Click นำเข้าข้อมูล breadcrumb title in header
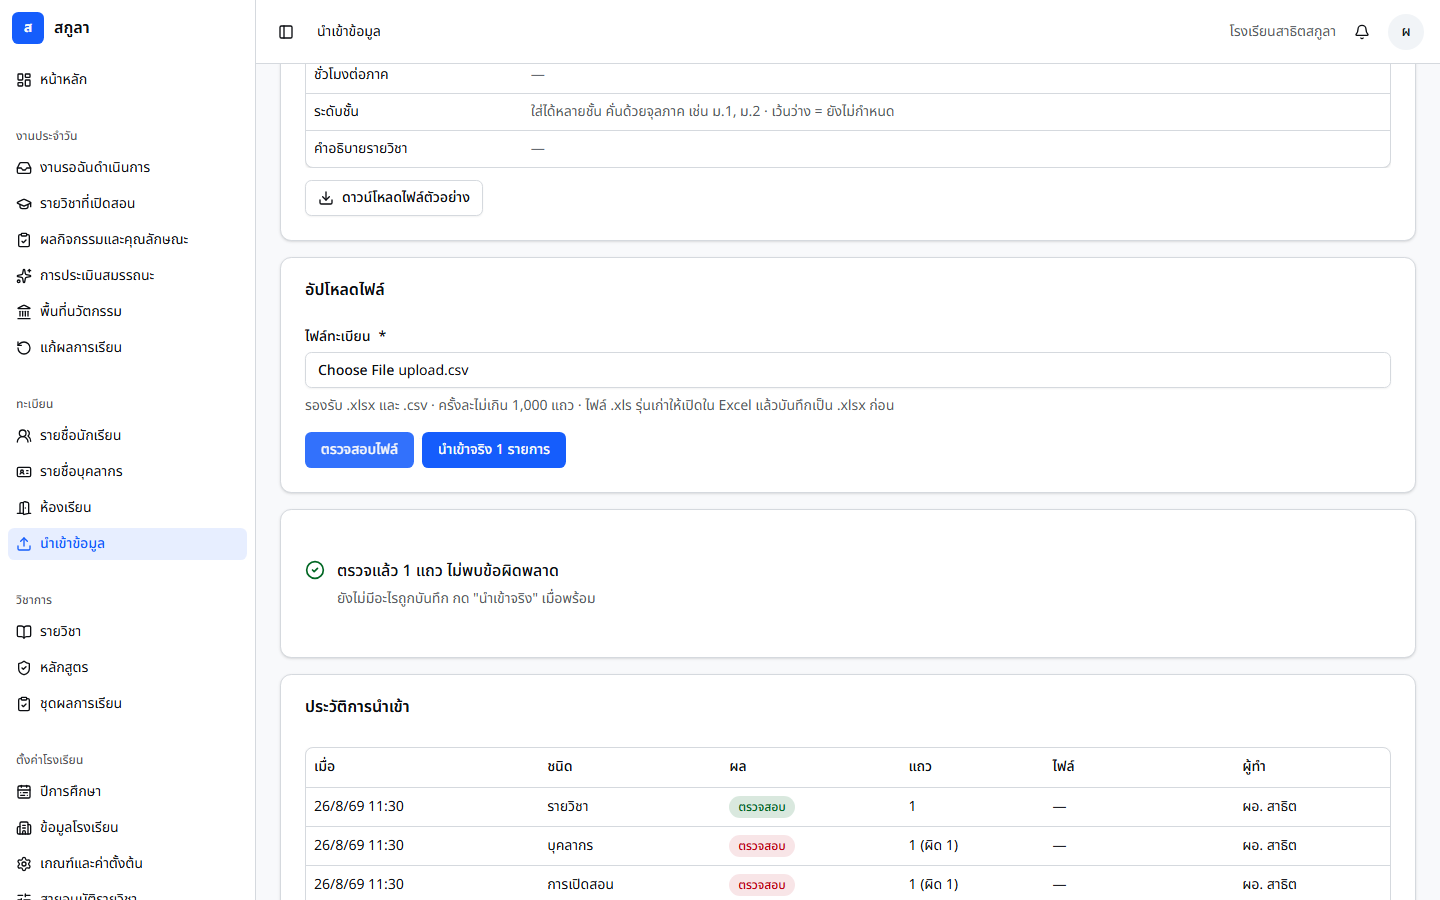 point(349,32)
